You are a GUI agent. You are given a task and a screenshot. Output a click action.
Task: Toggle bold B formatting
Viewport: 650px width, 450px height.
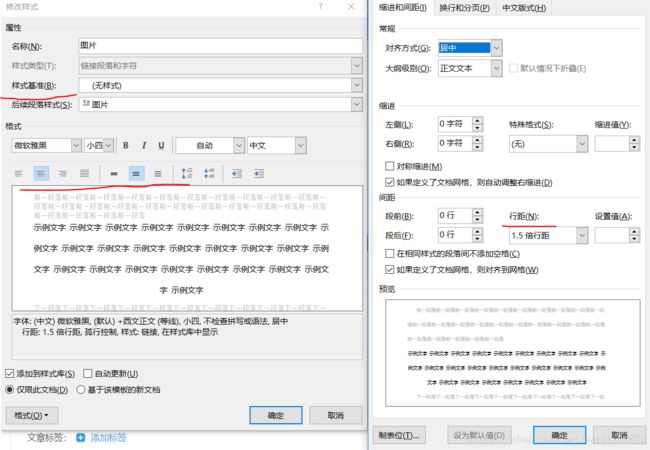coord(126,145)
